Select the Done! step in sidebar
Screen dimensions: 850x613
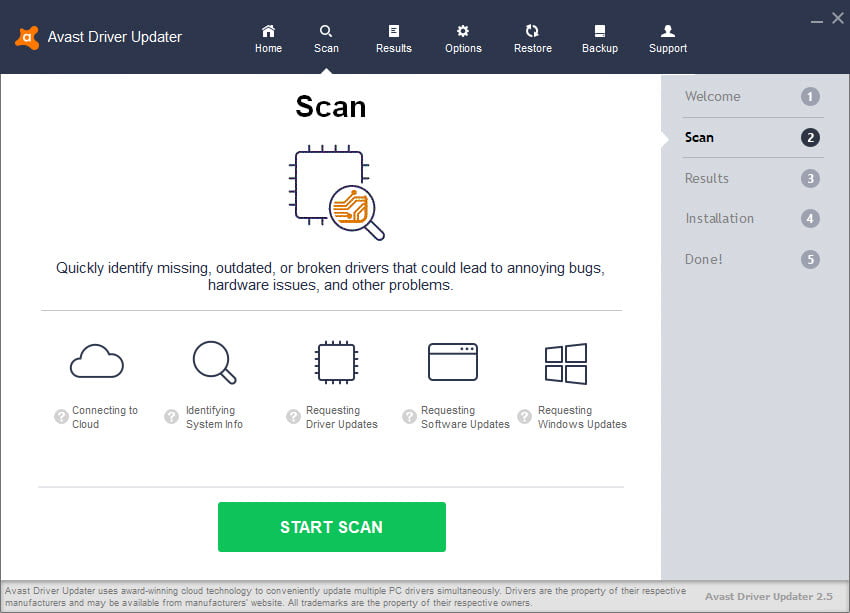[752, 259]
